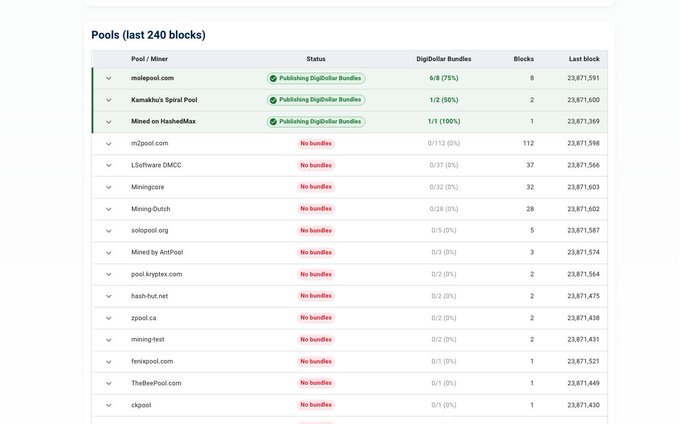The height and width of the screenshot is (424, 680).
Task: Expand the Mining-Dutch row chevron
Action: pyautogui.click(x=108, y=209)
